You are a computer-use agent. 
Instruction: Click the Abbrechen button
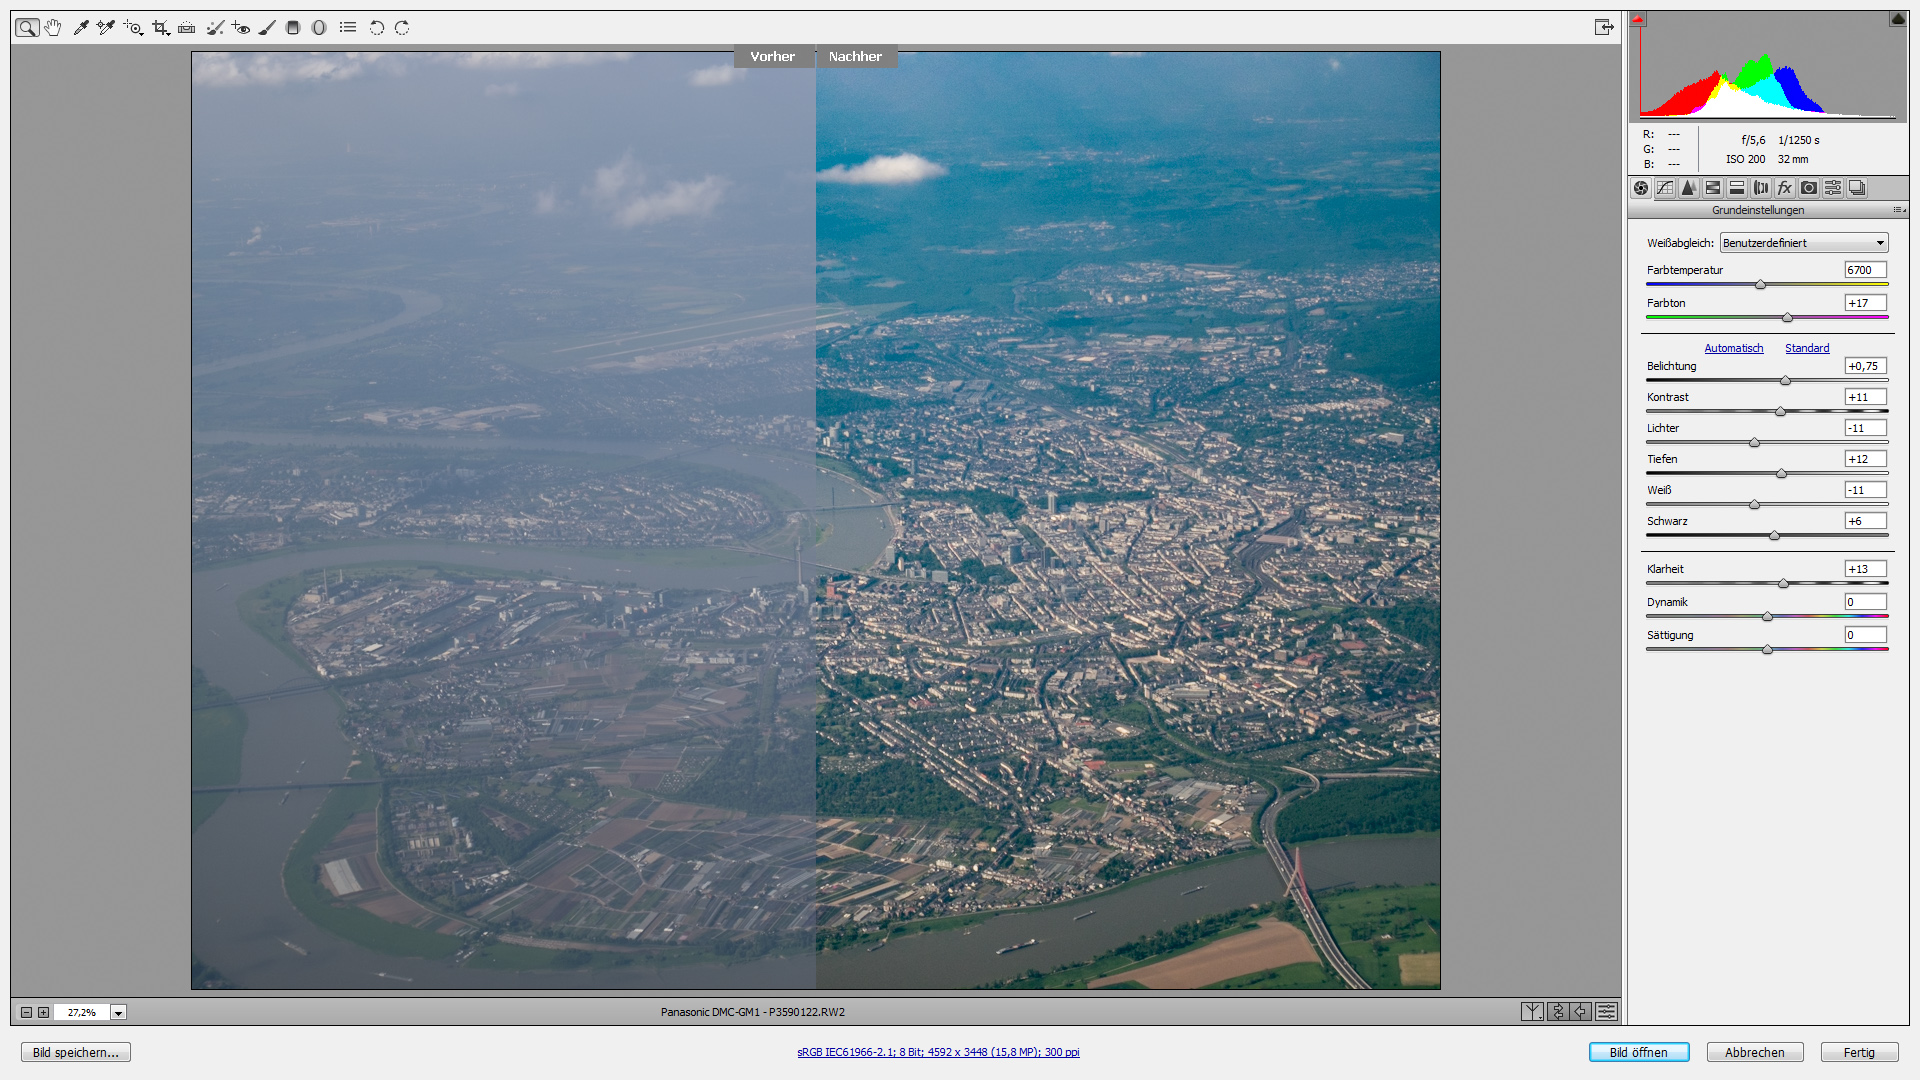(x=1755, y=1052)
